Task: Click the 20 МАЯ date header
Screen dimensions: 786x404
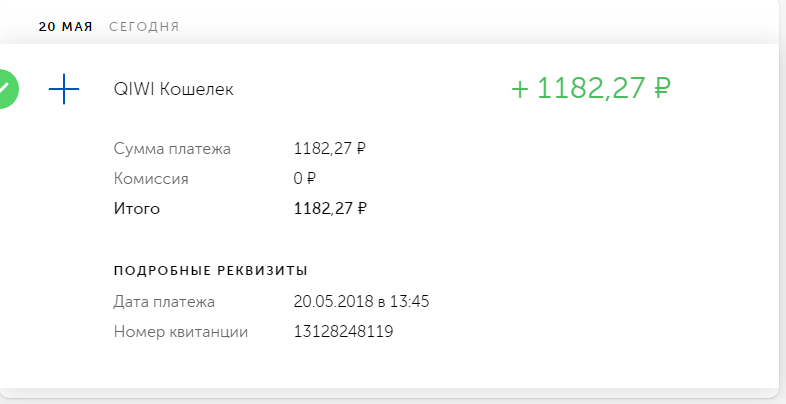Action: 65,27
